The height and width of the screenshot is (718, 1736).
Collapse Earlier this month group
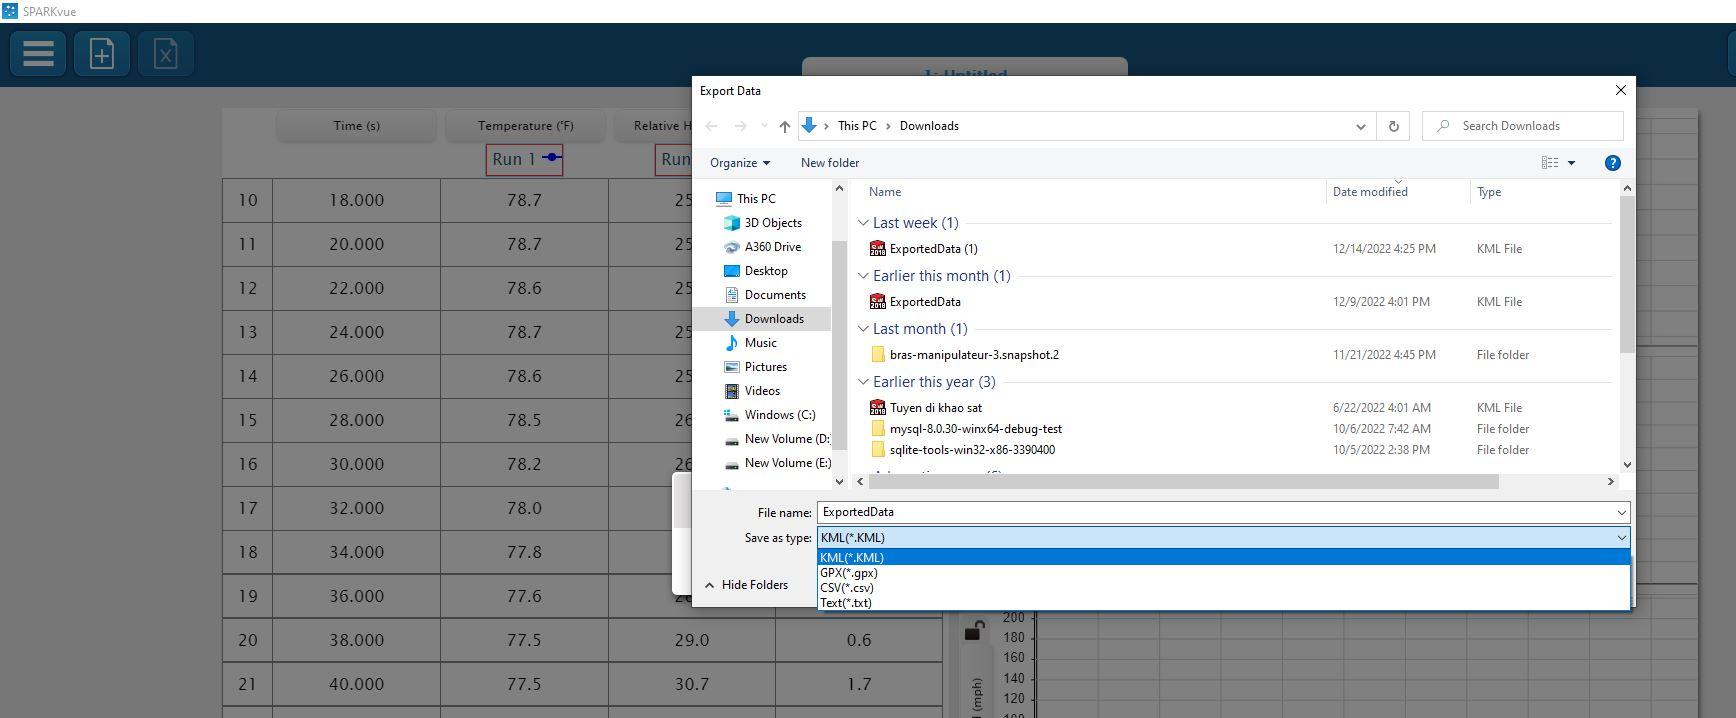pyautogui.click(x=863, y=276)
